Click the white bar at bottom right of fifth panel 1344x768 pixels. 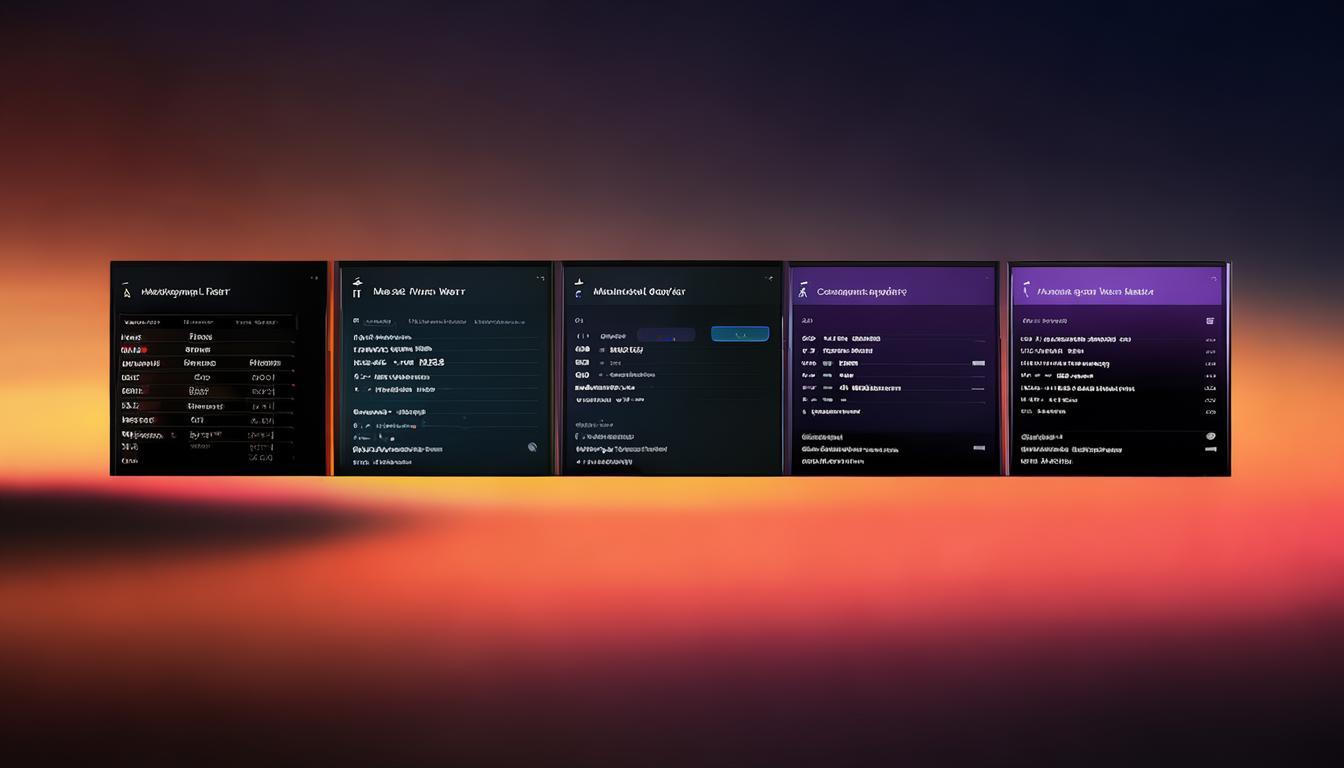pyautogui.click(x=1210, y=449)
